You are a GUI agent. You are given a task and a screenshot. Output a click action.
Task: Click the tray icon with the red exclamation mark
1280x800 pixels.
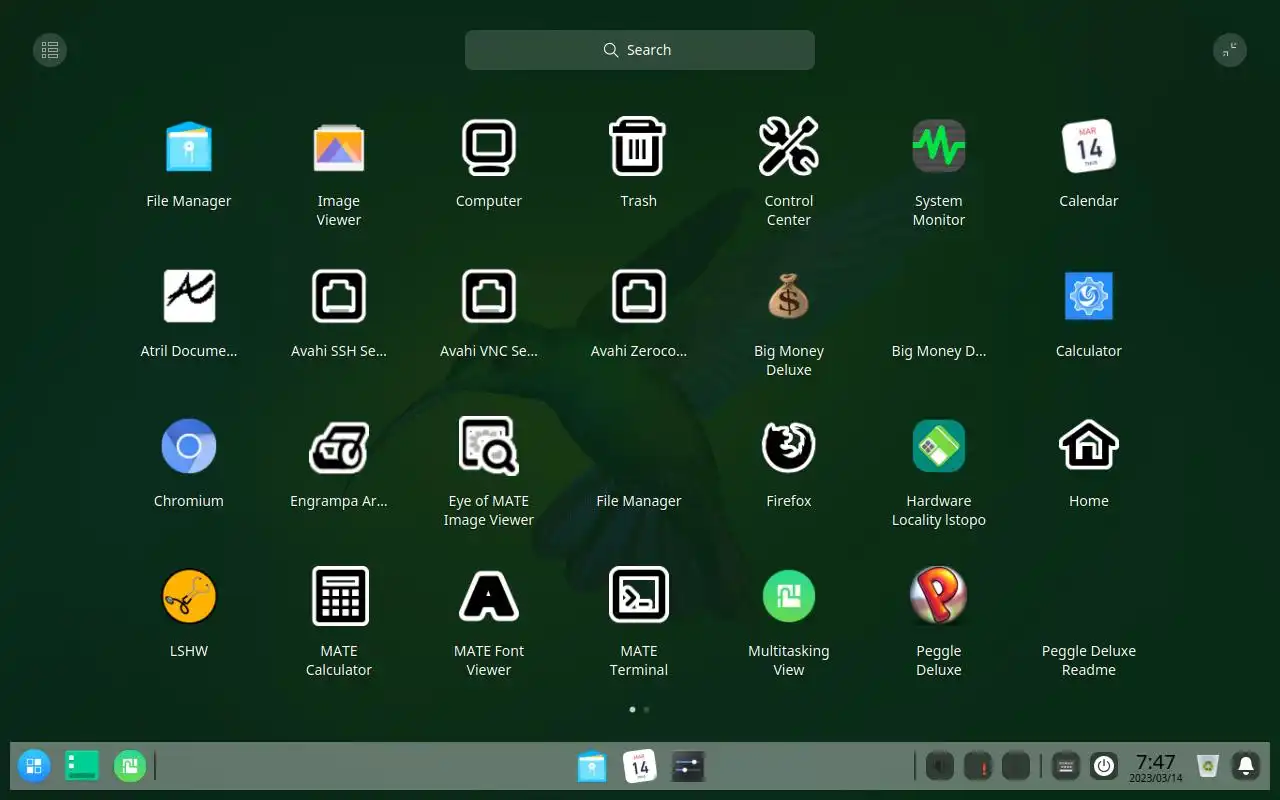pos(978,766)
